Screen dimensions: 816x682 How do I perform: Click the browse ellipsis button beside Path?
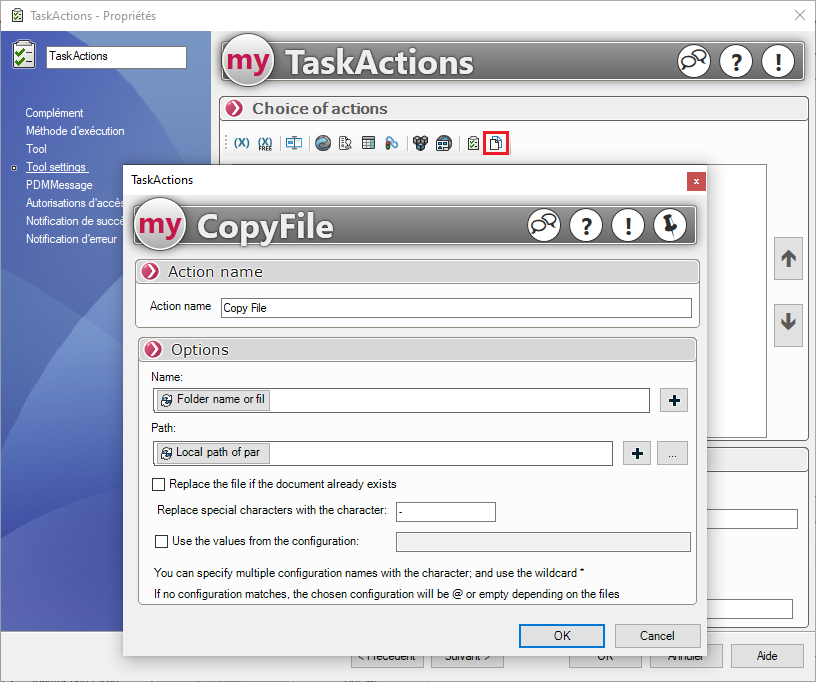coord(672,454)
